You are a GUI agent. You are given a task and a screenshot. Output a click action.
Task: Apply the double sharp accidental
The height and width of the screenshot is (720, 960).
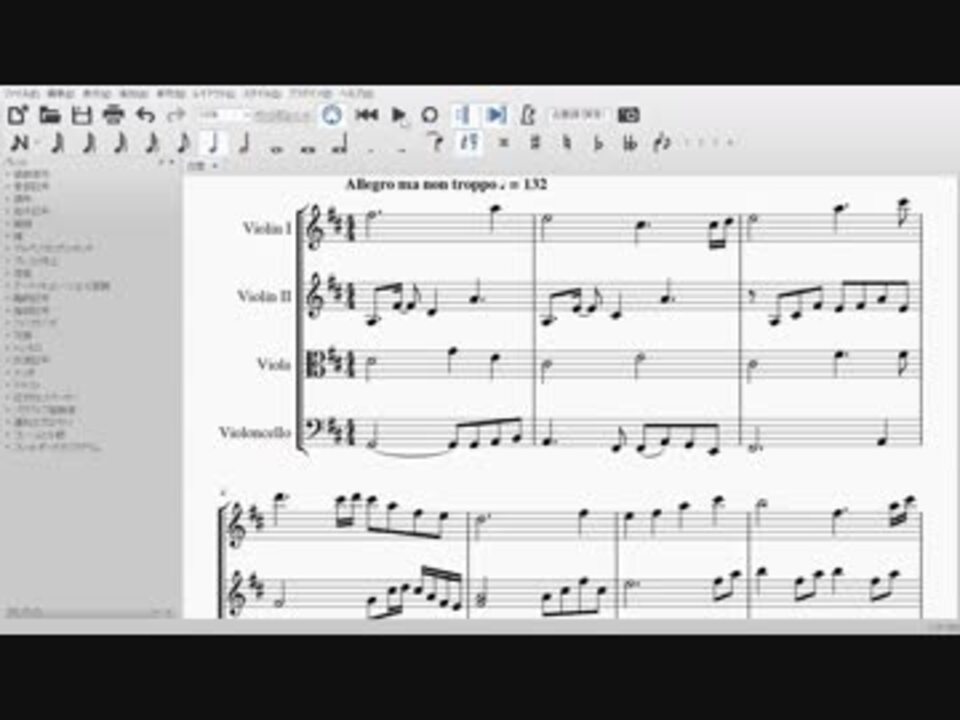click(x=503, y=143)
